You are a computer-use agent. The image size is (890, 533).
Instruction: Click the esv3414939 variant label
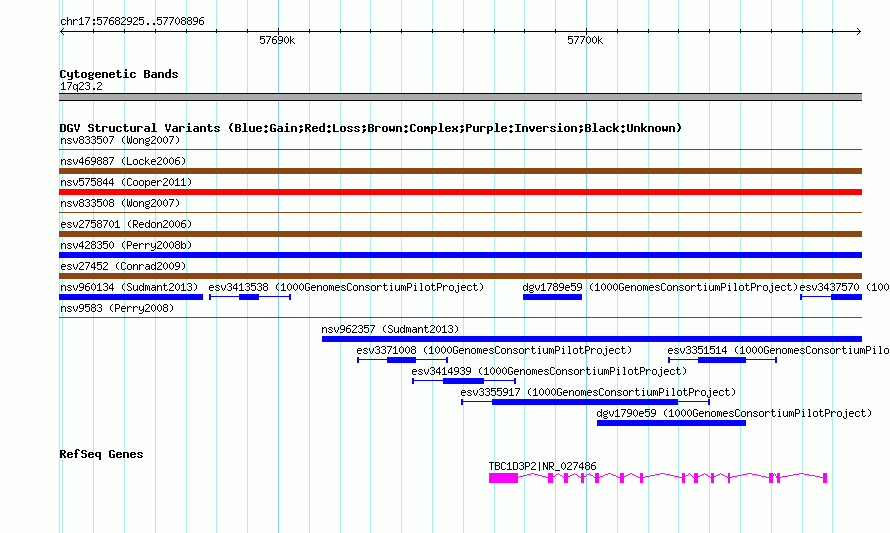549,371
